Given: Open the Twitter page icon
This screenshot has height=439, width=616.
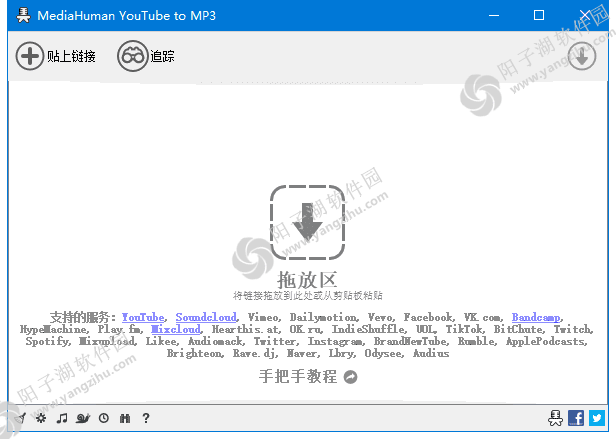Looking at the screenshot, I should 597,418.
